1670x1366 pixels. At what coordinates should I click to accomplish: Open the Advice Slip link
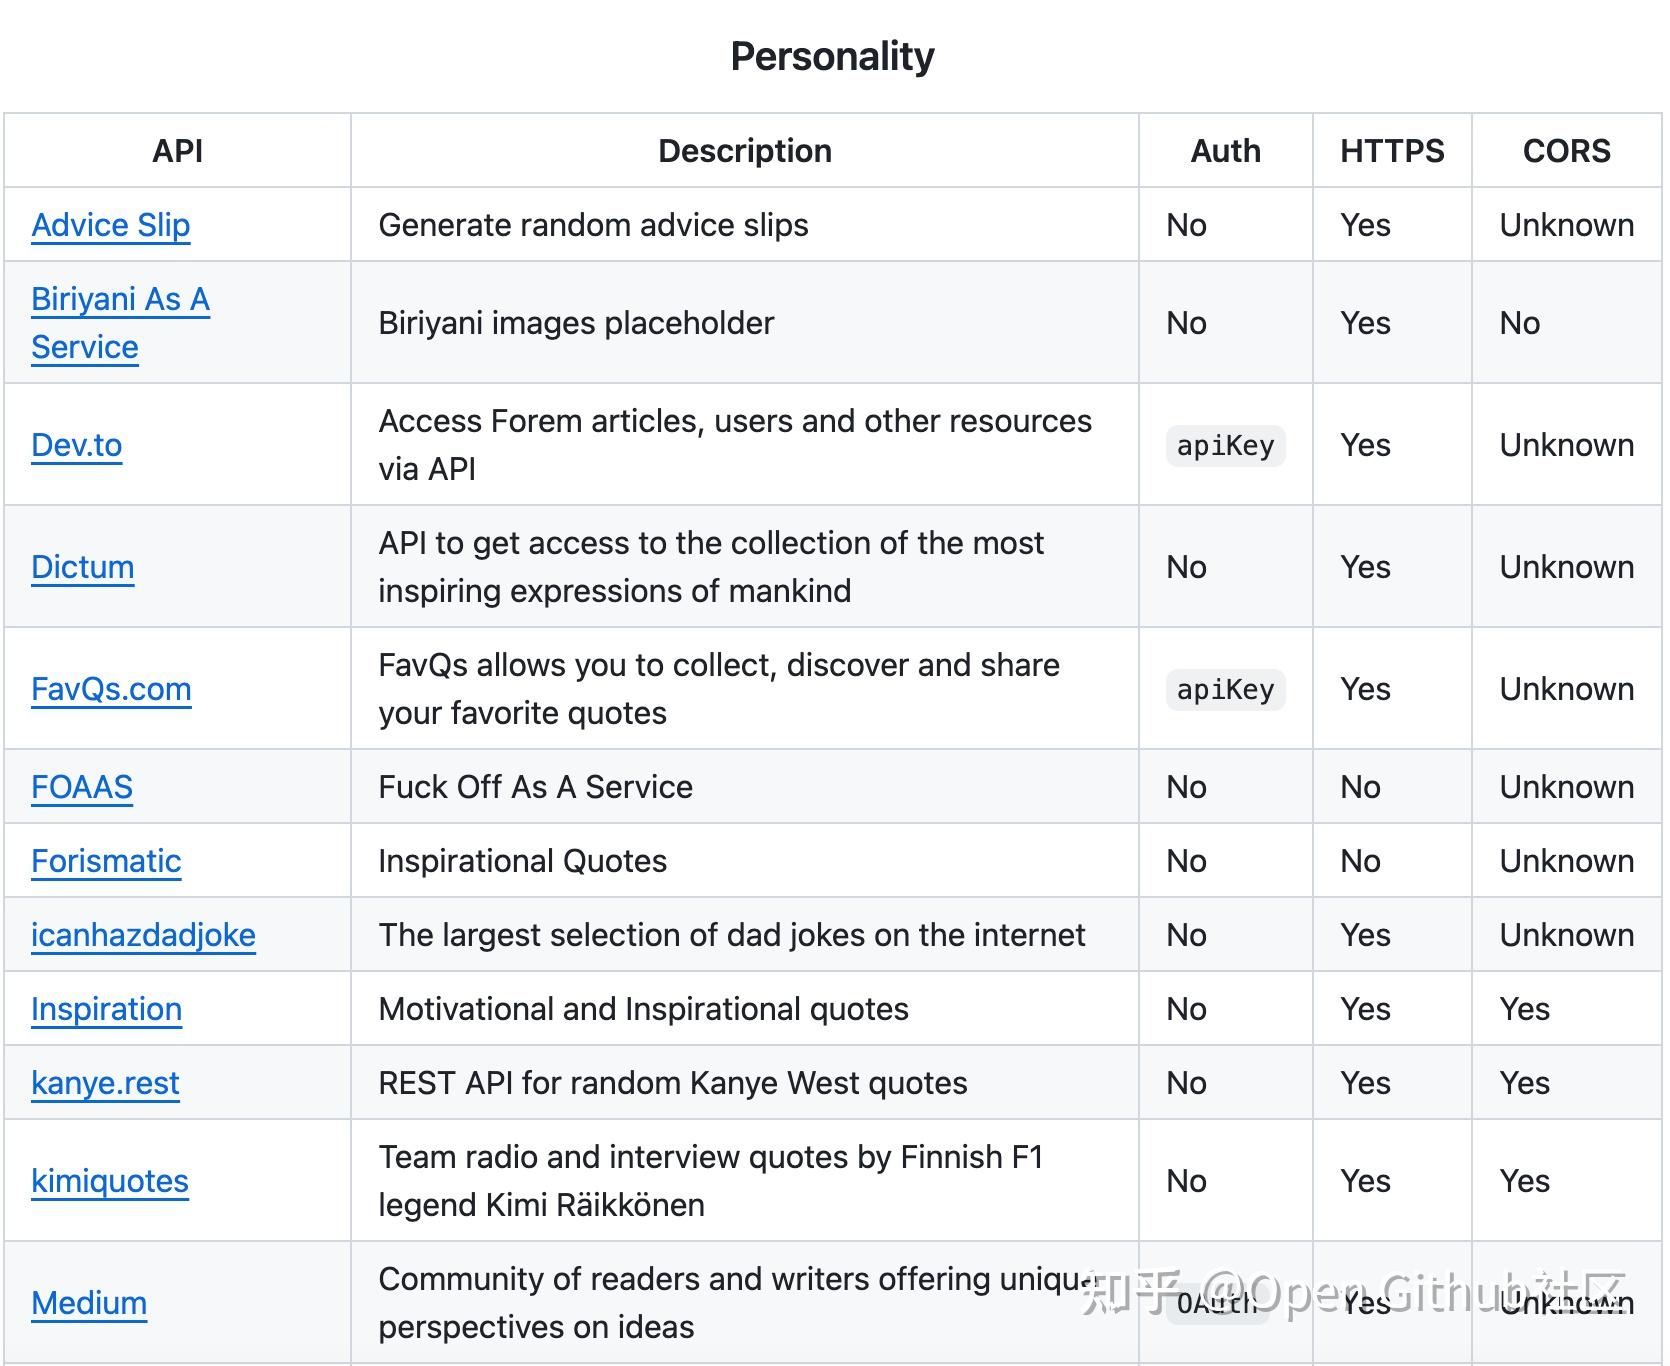pyautogui.click(x=110, y=225)
